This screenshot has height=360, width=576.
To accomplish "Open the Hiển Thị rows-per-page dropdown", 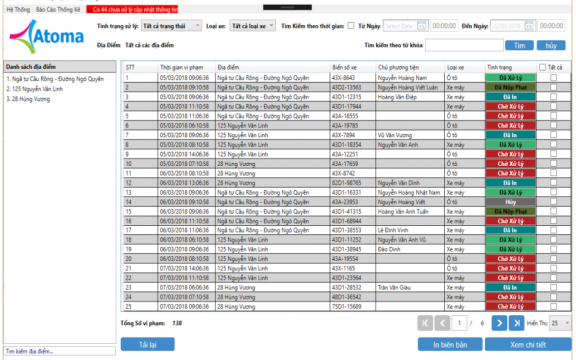I will (560, 323).
